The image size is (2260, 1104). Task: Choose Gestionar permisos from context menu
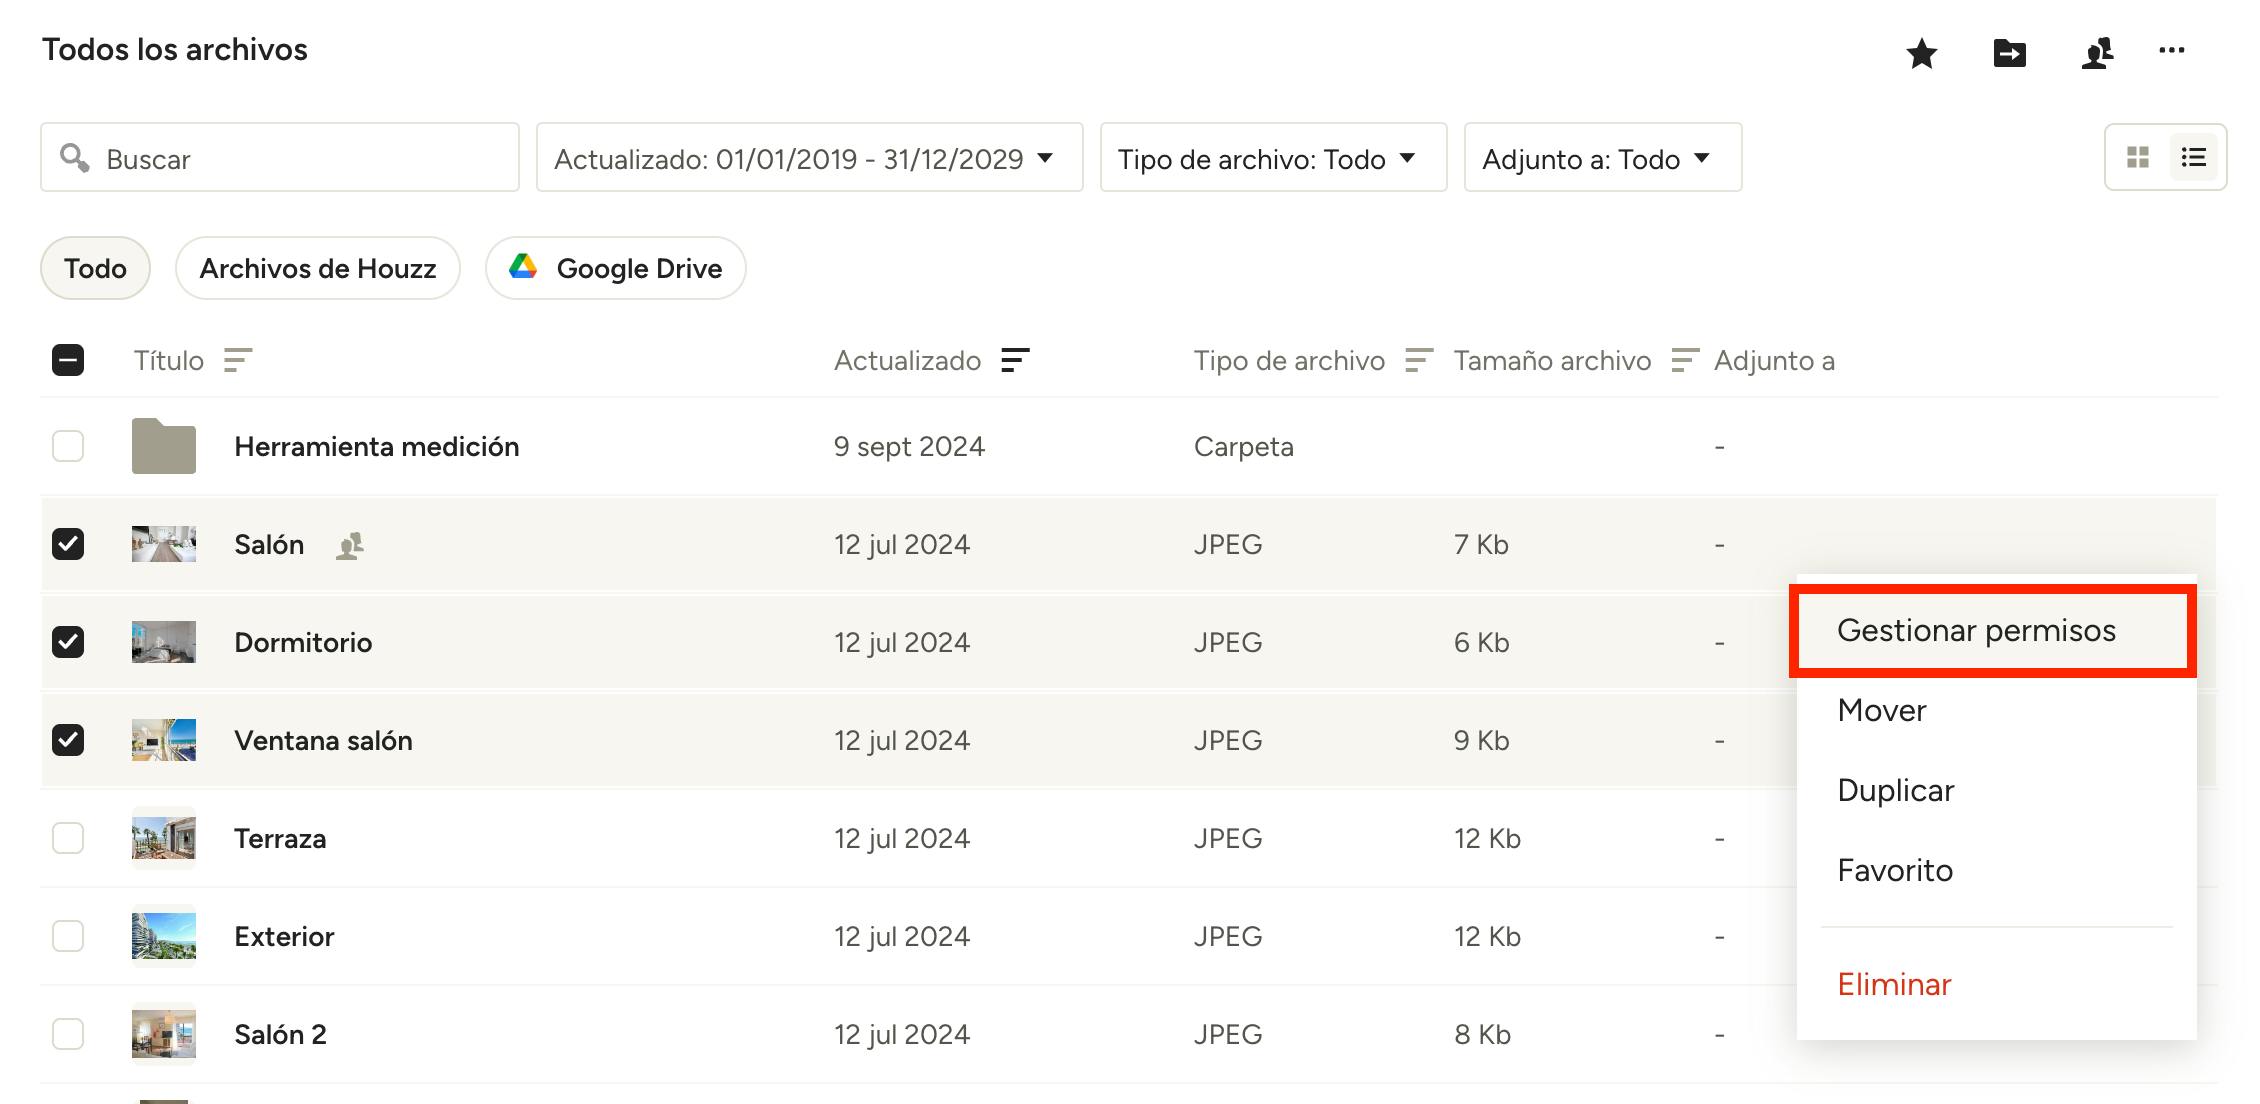[1976, 631]
